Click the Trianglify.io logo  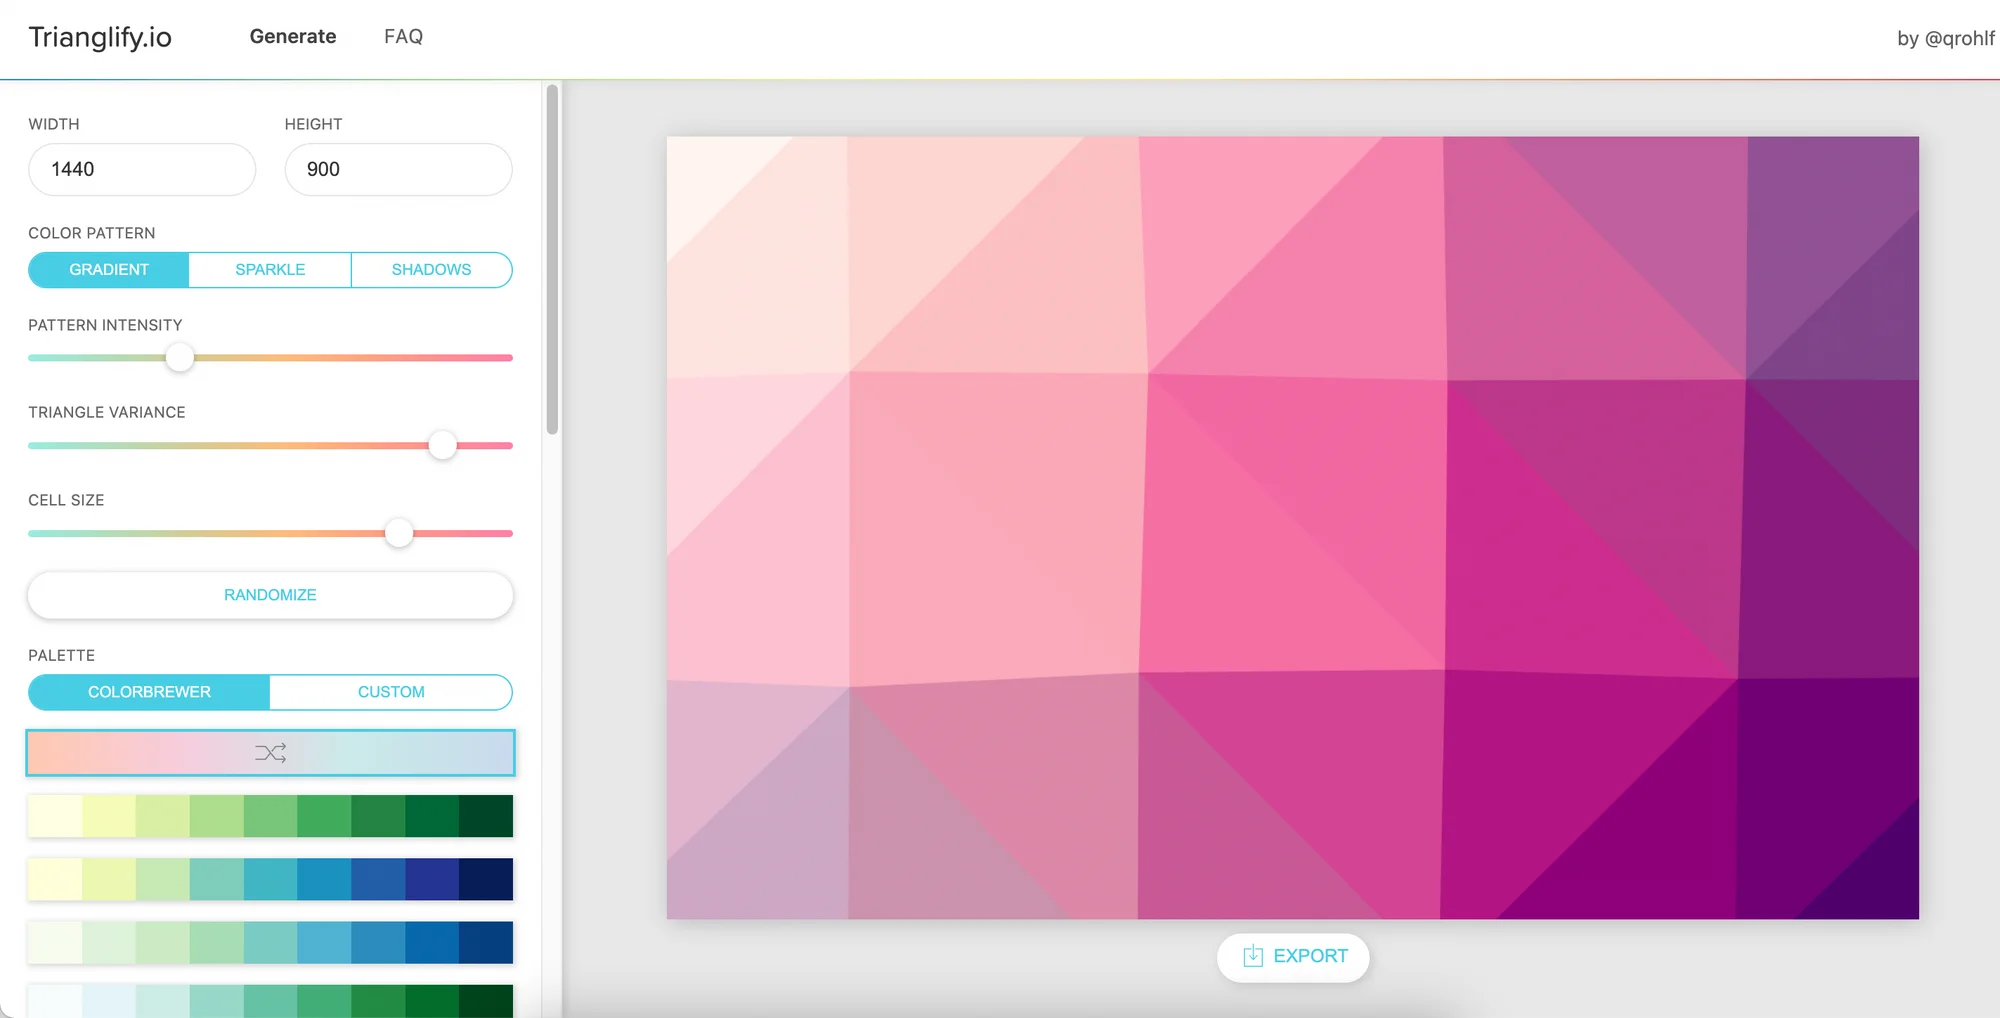(100, 37)
